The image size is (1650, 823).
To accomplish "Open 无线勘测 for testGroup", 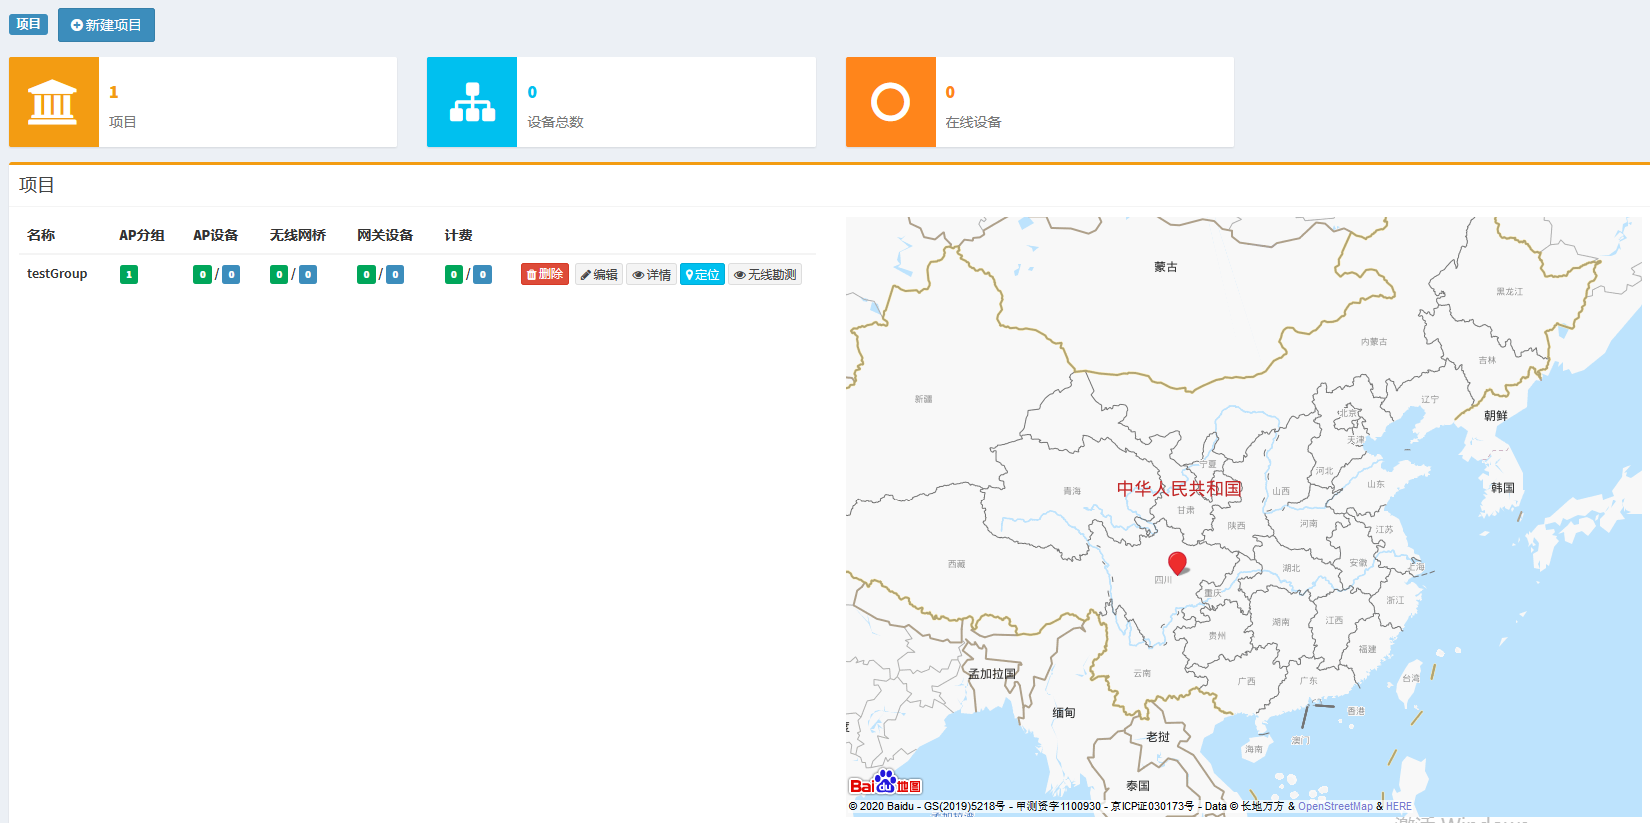I will tap(765, 274).
